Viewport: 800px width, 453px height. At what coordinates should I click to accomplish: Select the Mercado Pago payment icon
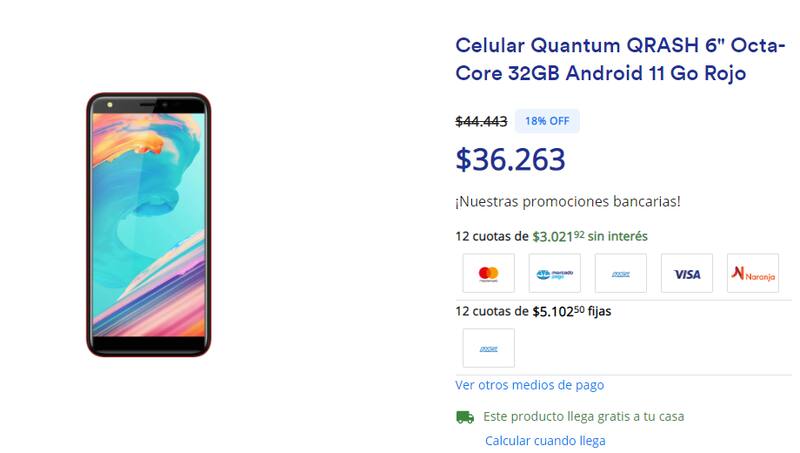click(555, 273)
